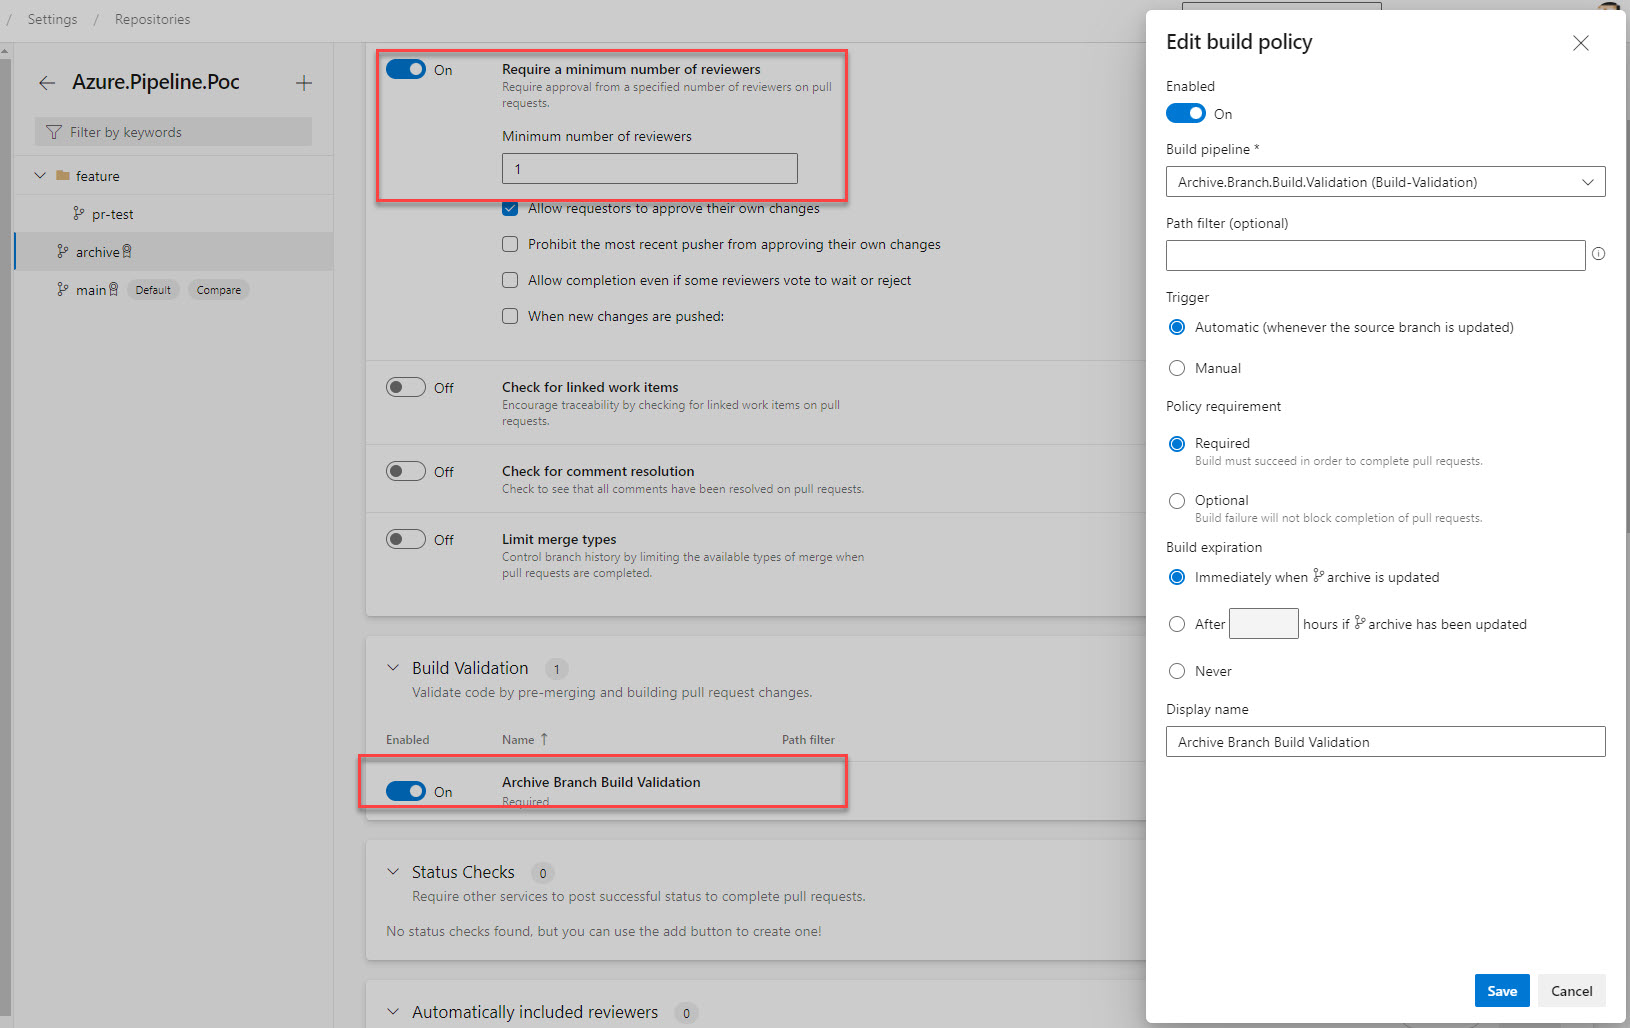Enable the Check for comment resolution toggle
1630x1028 pixels.
click(x=406, y=470)
